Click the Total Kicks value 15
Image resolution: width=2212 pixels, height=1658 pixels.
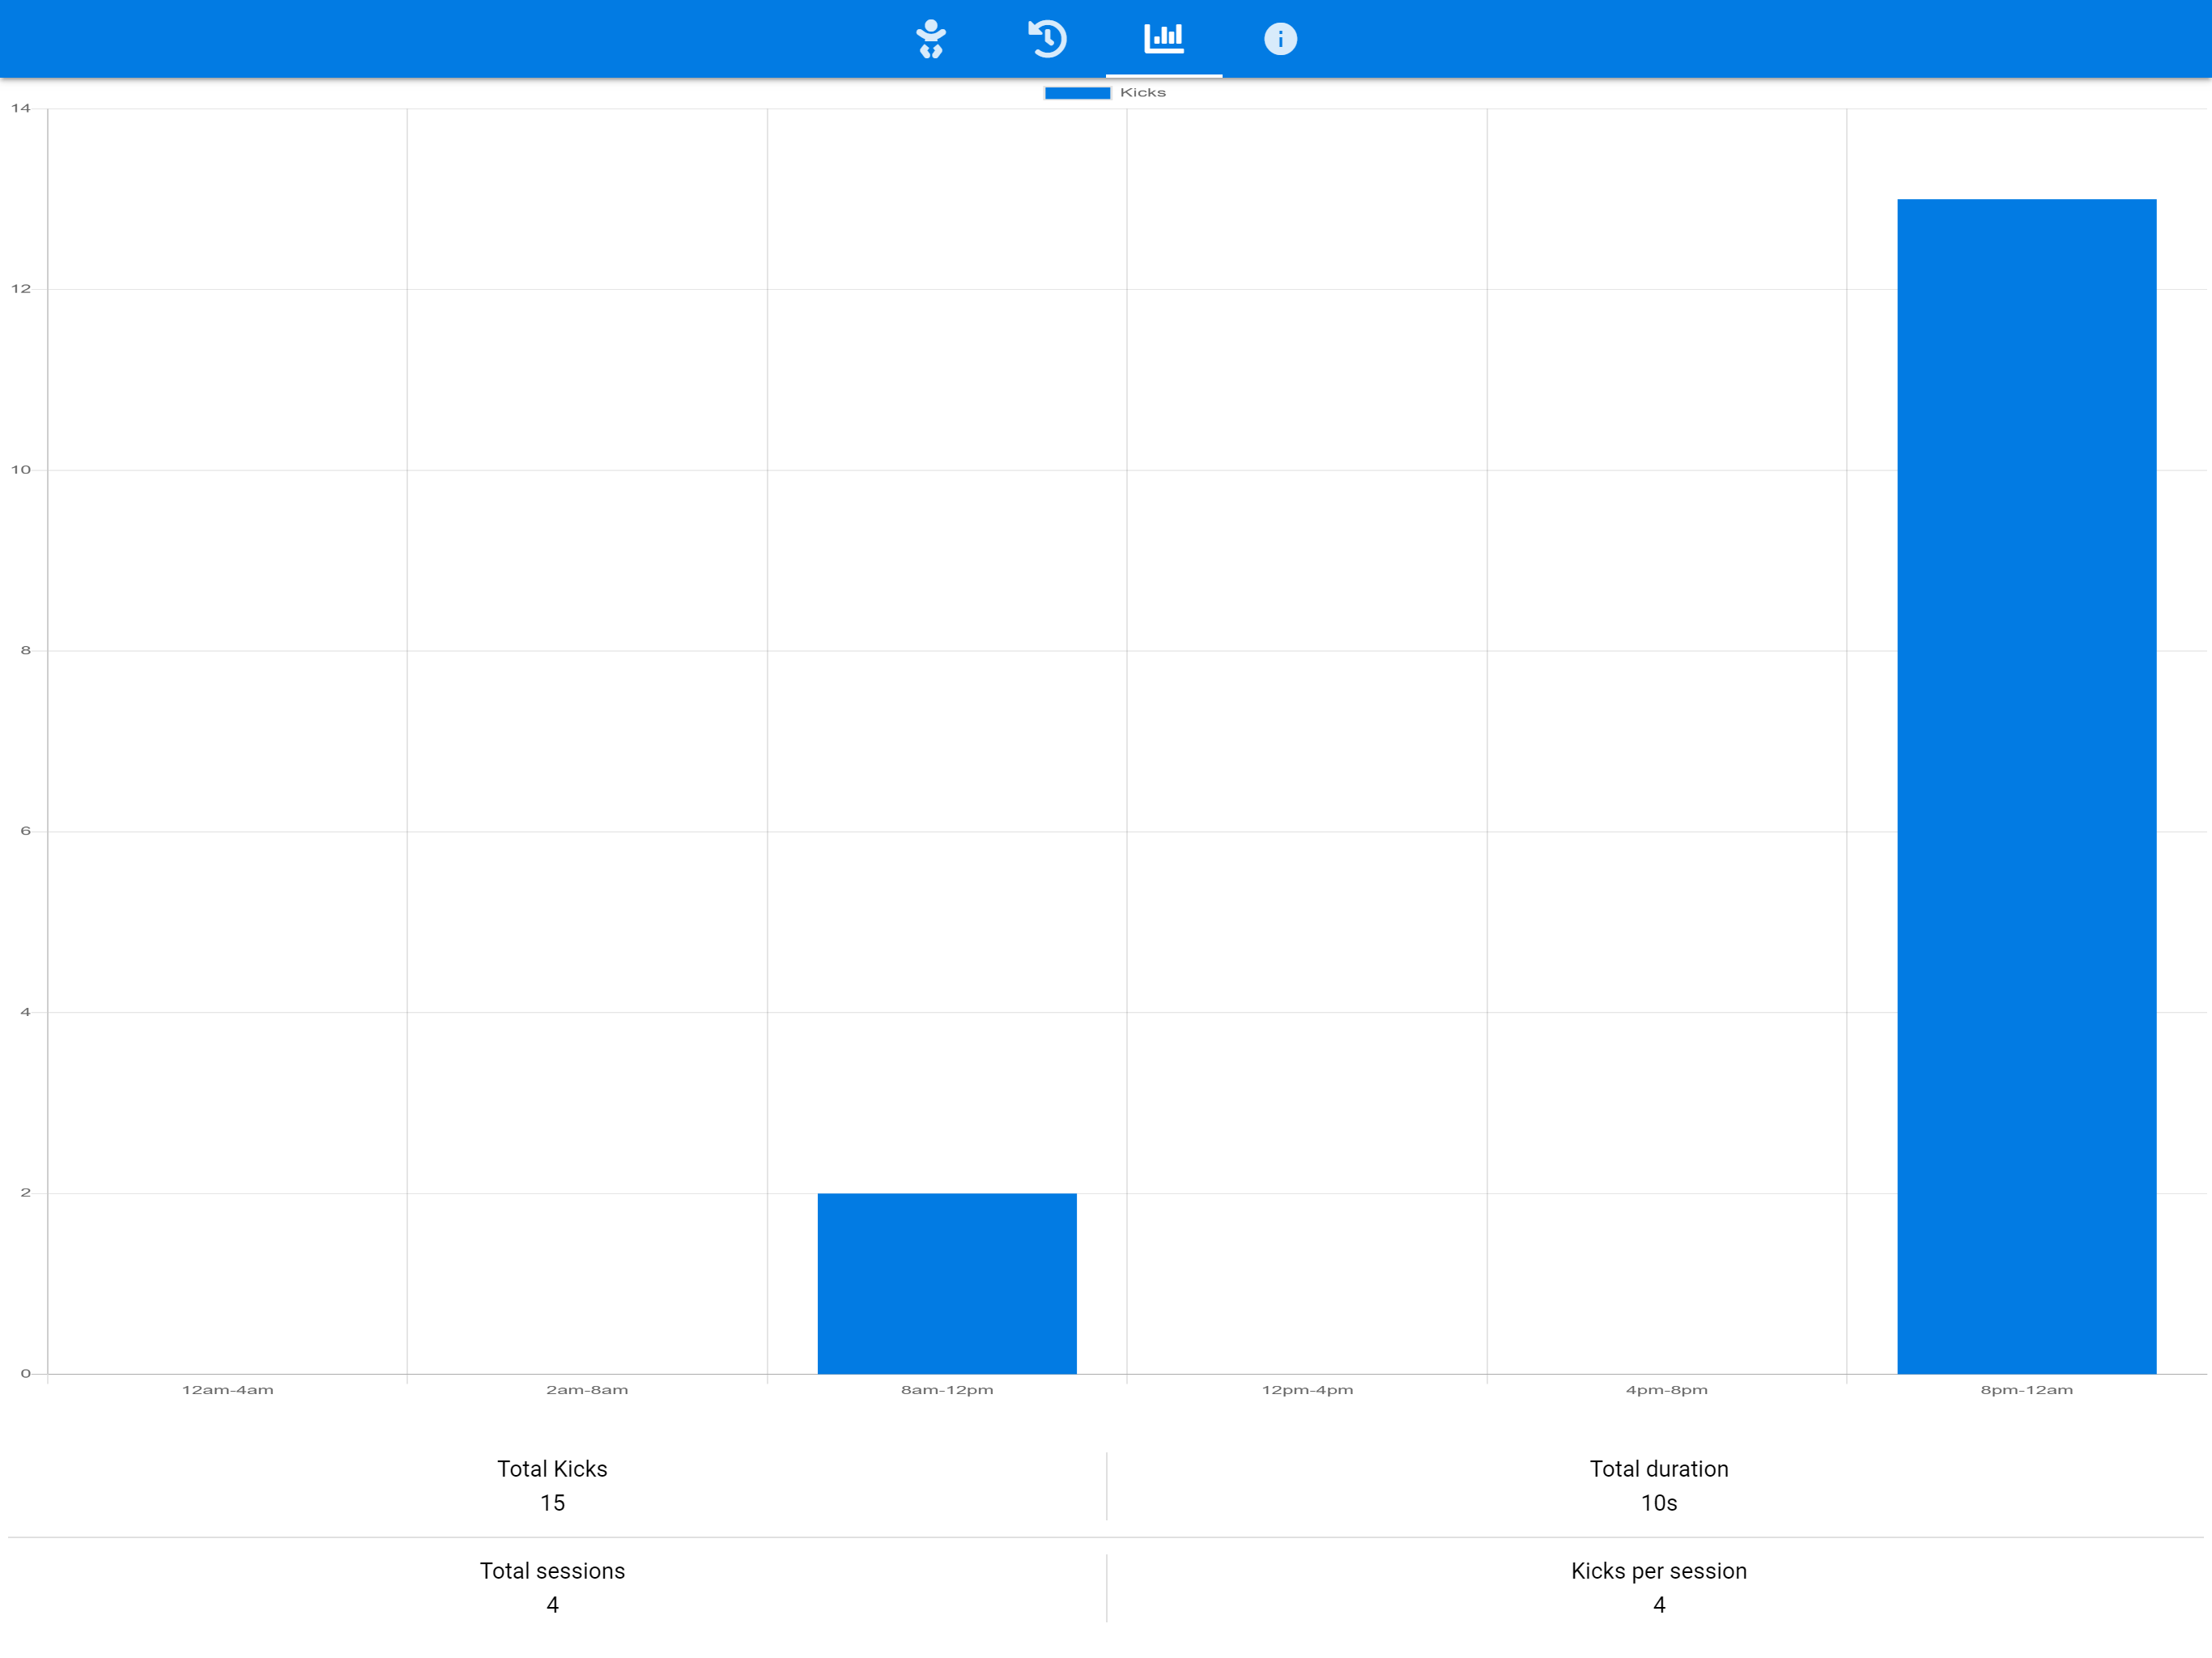pos(552,1503)
